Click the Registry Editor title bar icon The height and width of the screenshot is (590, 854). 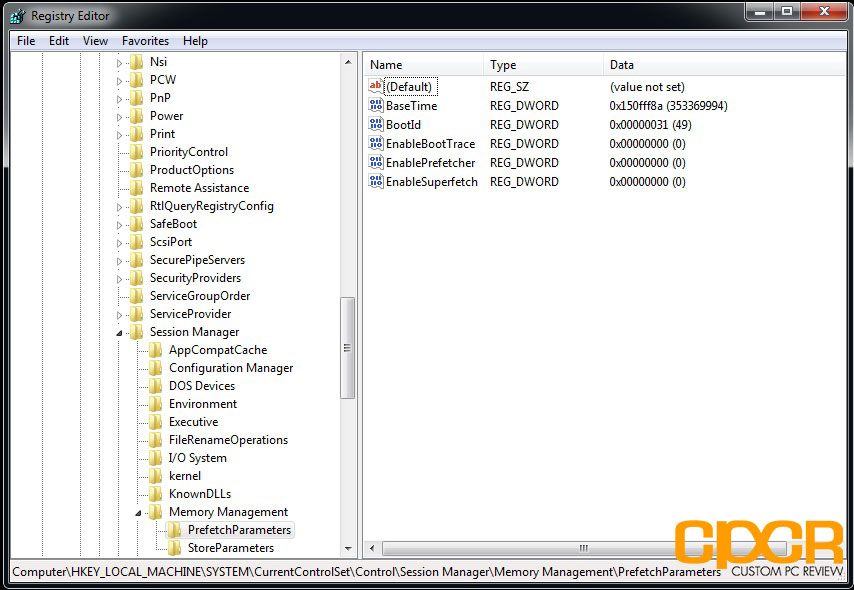(x=17, y=16)
